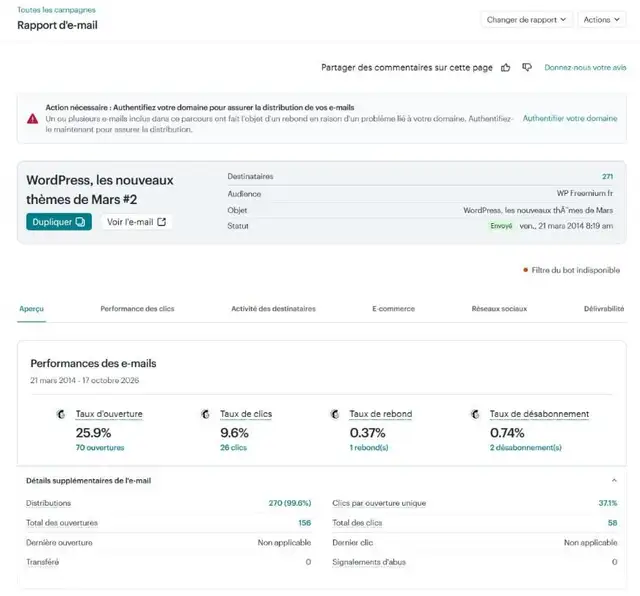
Task: Click the 156 total ouvertures value
Action: [304, 523]
